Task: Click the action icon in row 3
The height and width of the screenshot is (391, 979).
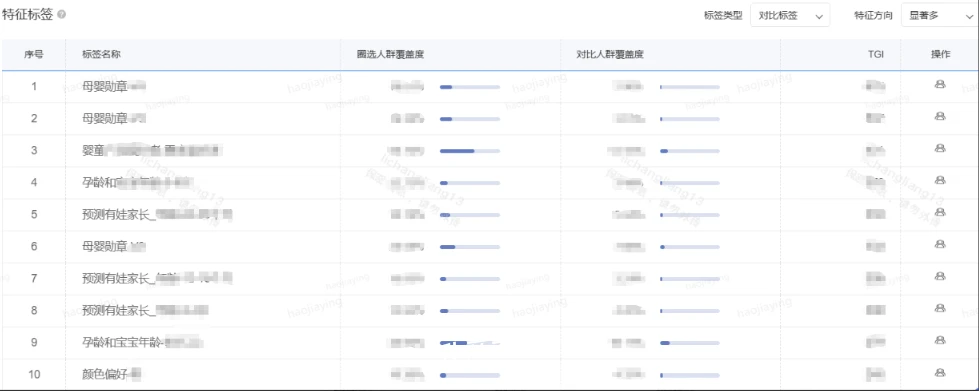Action: click(x=940, y=149)
